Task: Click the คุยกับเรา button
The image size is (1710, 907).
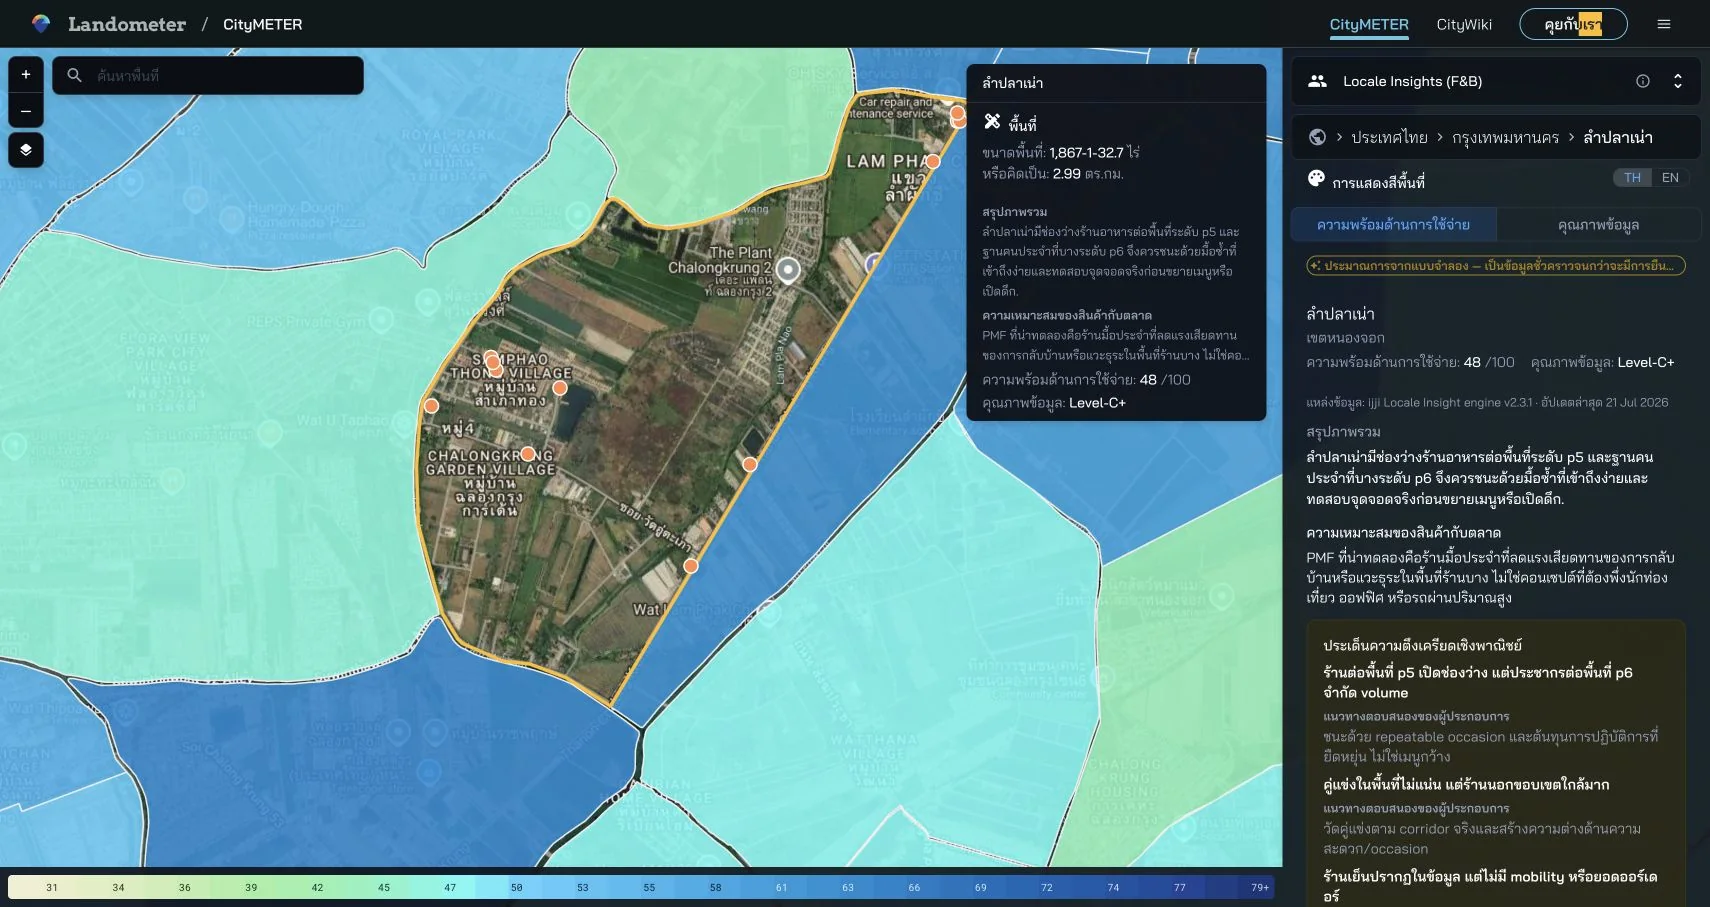Action: click(x=1573, y=24)
